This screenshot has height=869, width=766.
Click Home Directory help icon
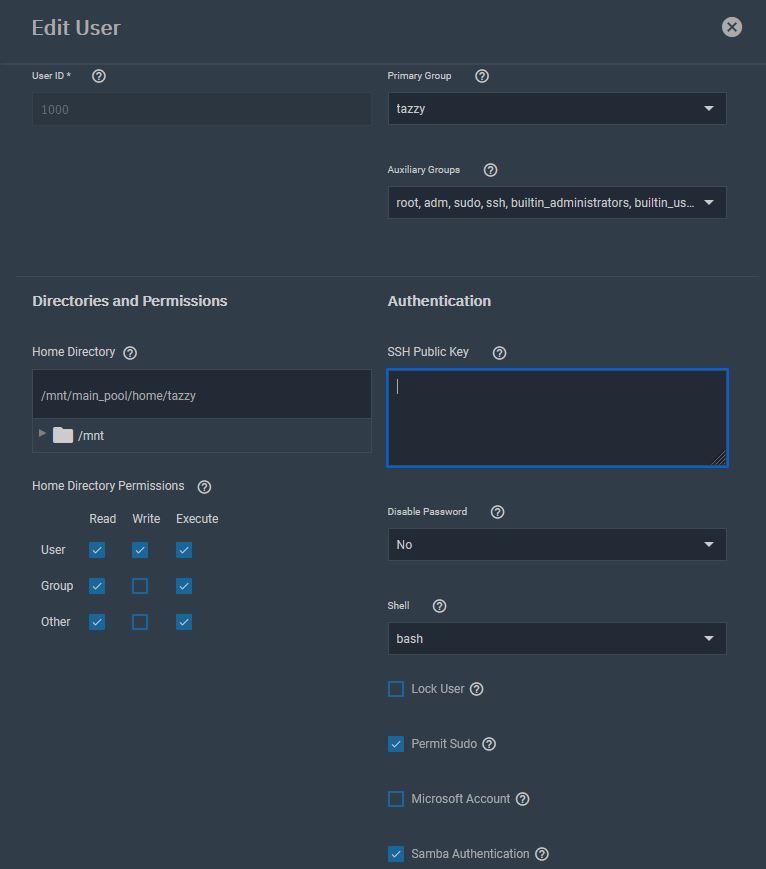coord(130,353)
